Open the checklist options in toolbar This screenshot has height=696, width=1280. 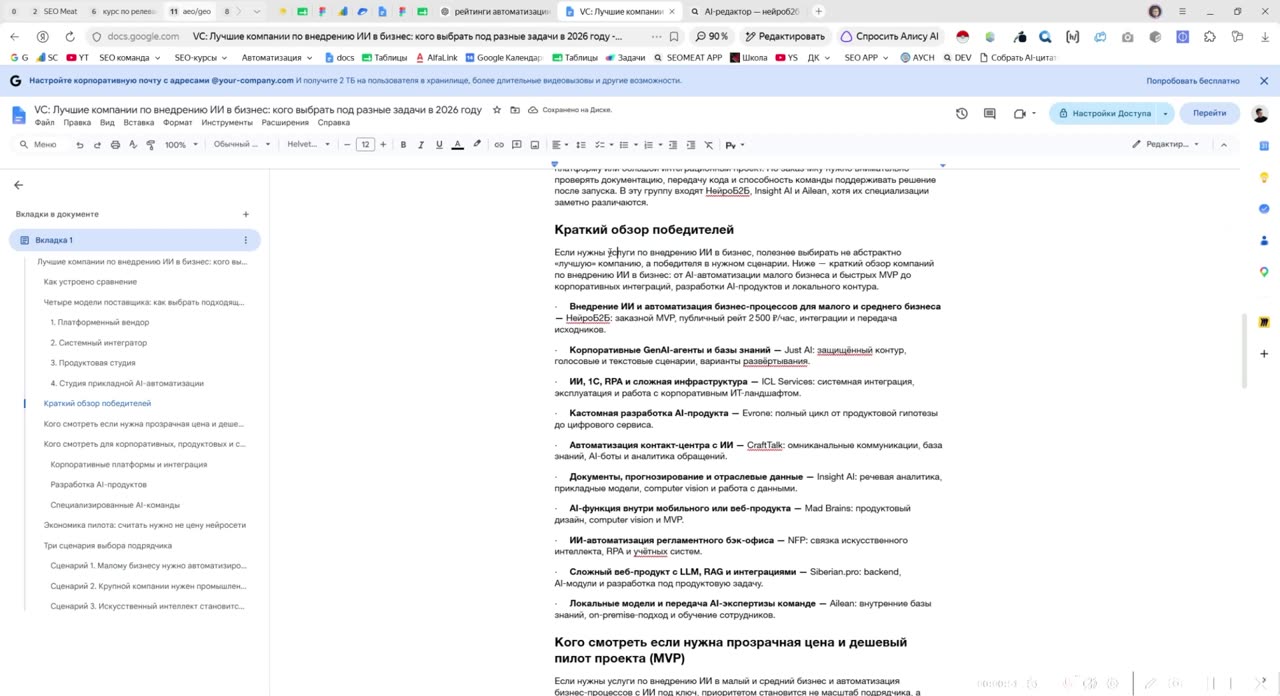click(603, 145)
